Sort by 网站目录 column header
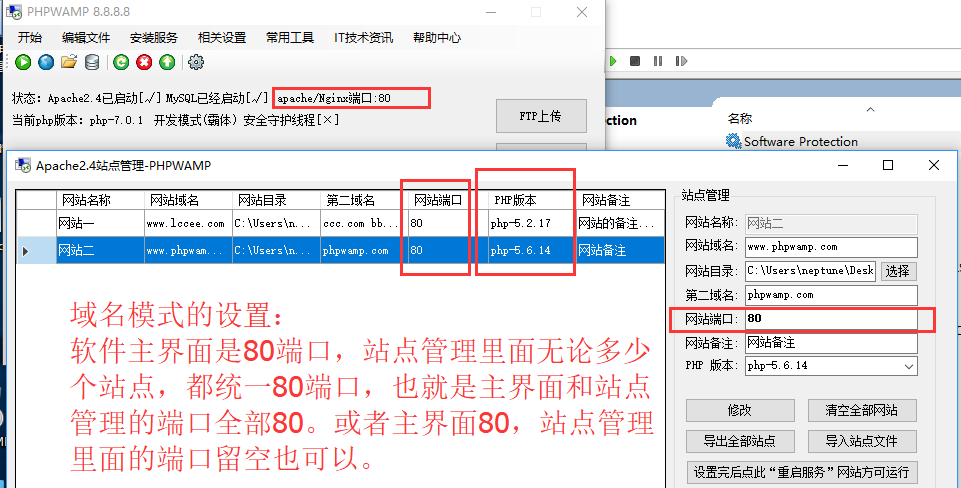The image size is (961, 488). (x=276, y=200)
